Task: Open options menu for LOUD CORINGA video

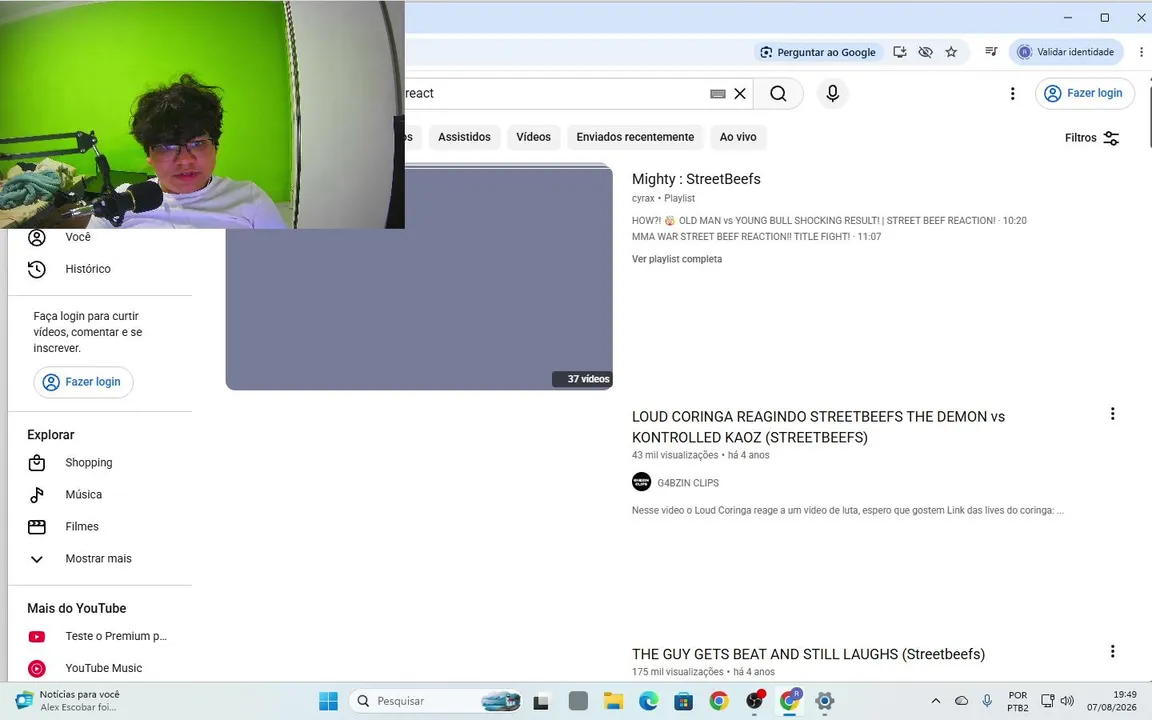Action: point(1112,414)
